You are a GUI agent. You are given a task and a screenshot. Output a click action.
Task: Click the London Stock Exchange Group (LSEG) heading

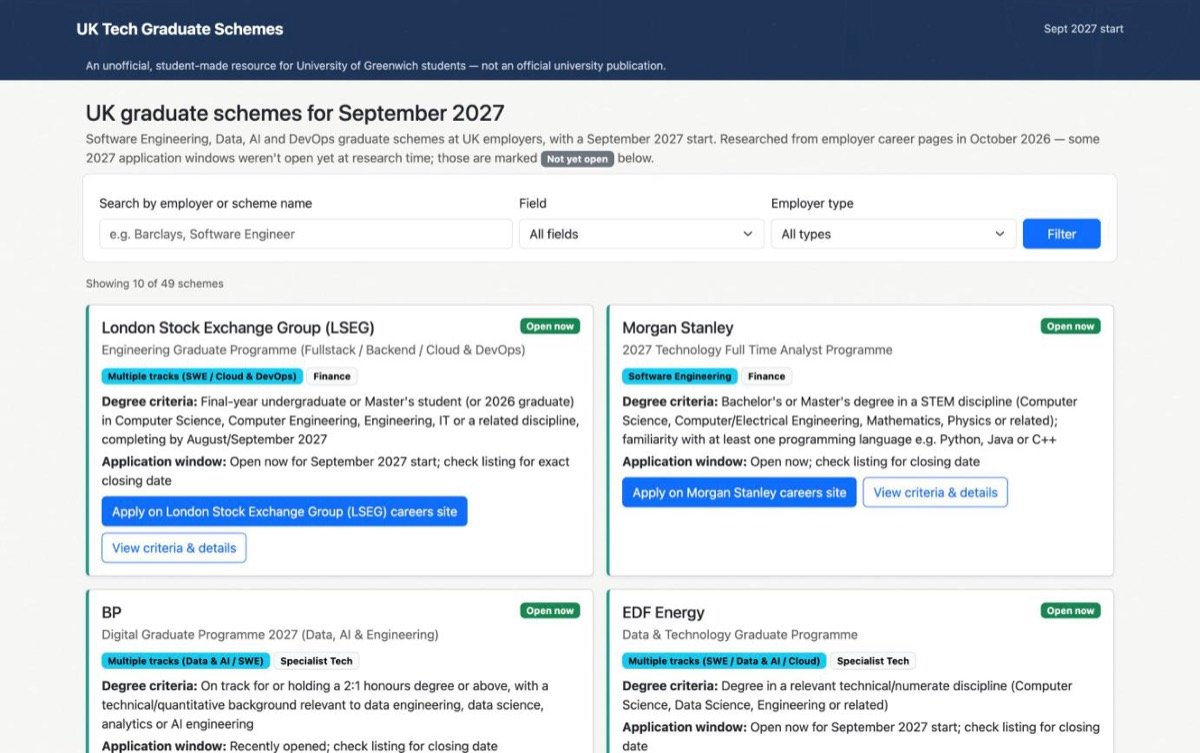coord(238,327)
